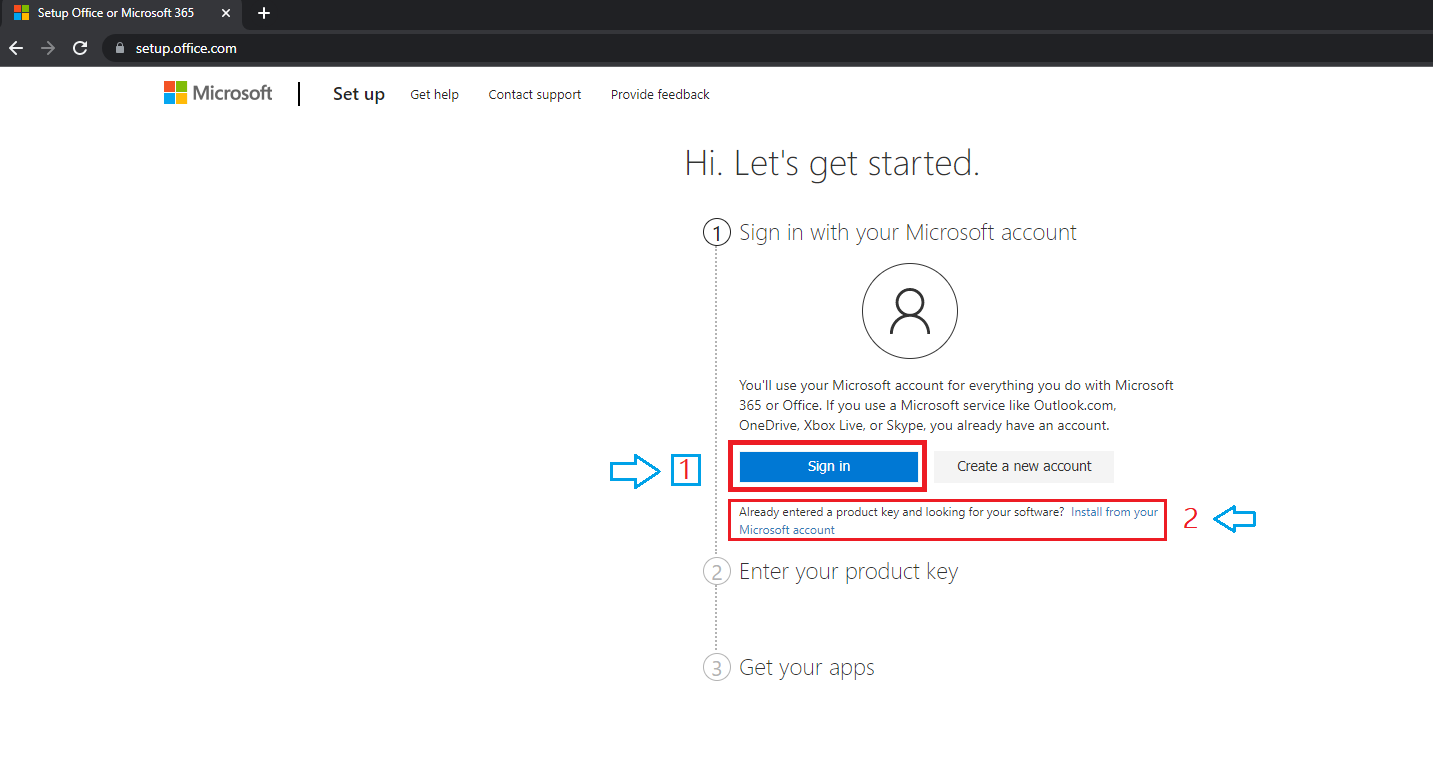
Task: Click the step 2 circle marker
Action: pos(716,572)
